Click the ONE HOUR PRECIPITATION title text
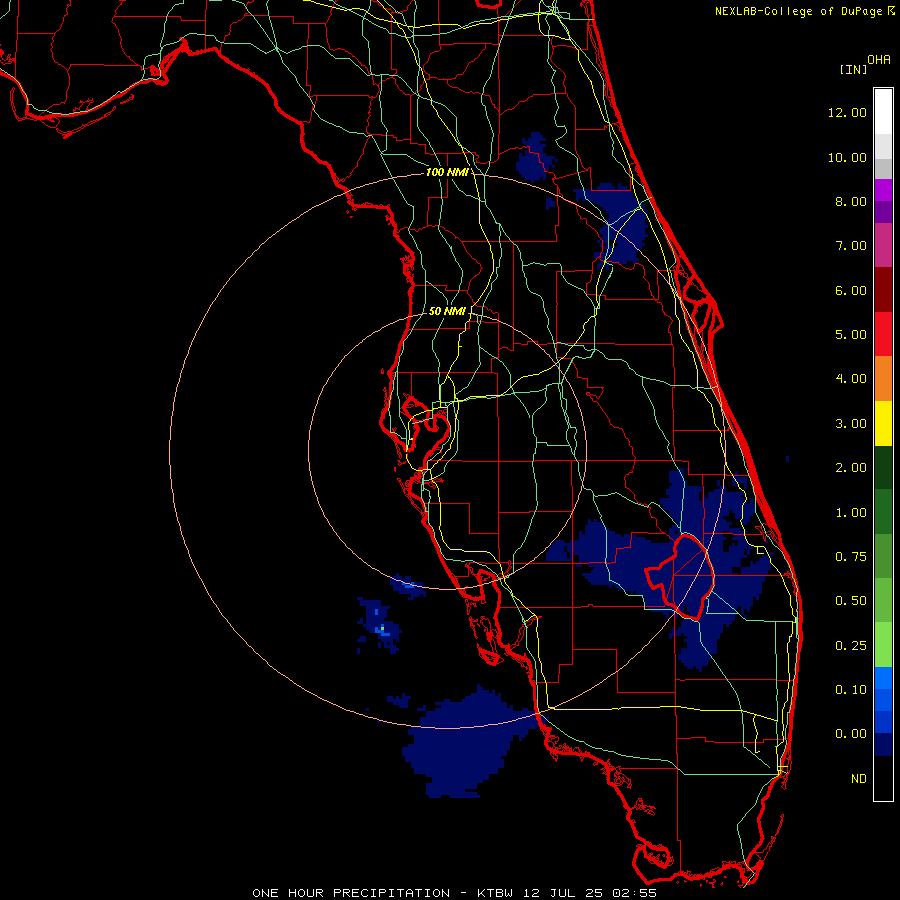Screen dimensions: 900x900 pyautogui.click(x=351, y=893)
